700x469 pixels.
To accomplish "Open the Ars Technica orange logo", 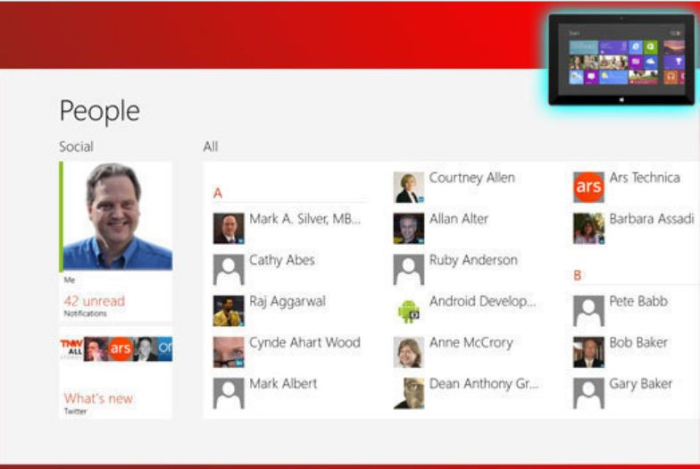I will 588,187.
